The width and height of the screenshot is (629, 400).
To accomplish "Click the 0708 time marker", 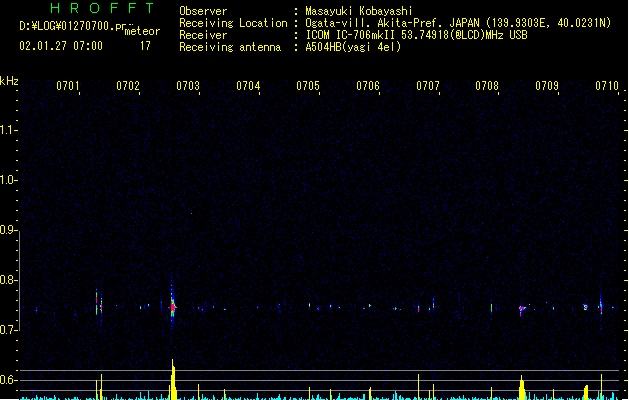I will (487, 86).
